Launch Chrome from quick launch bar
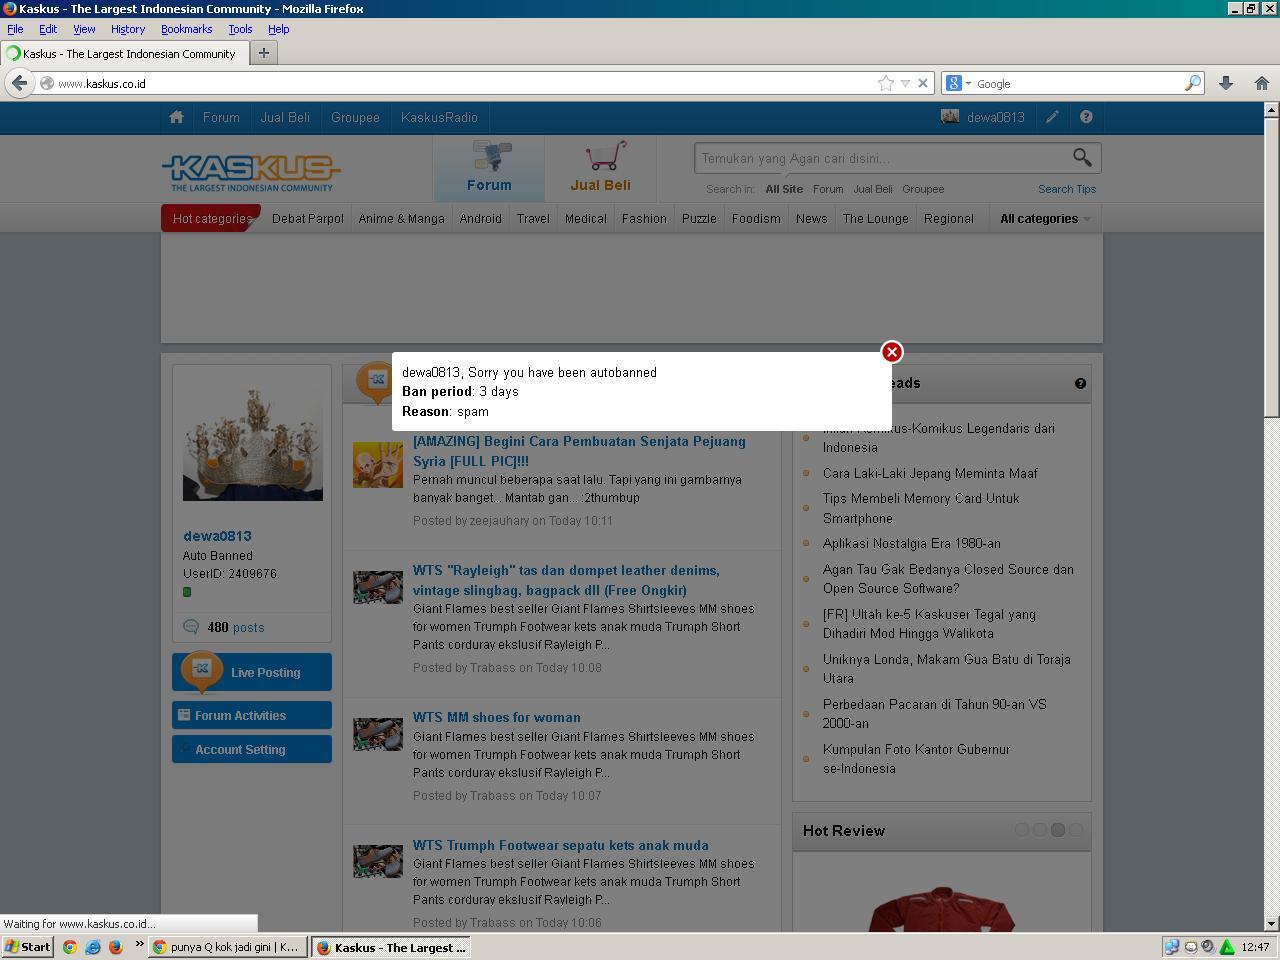This screenshot has height=960, width=1280. click(x=69, y=947)
